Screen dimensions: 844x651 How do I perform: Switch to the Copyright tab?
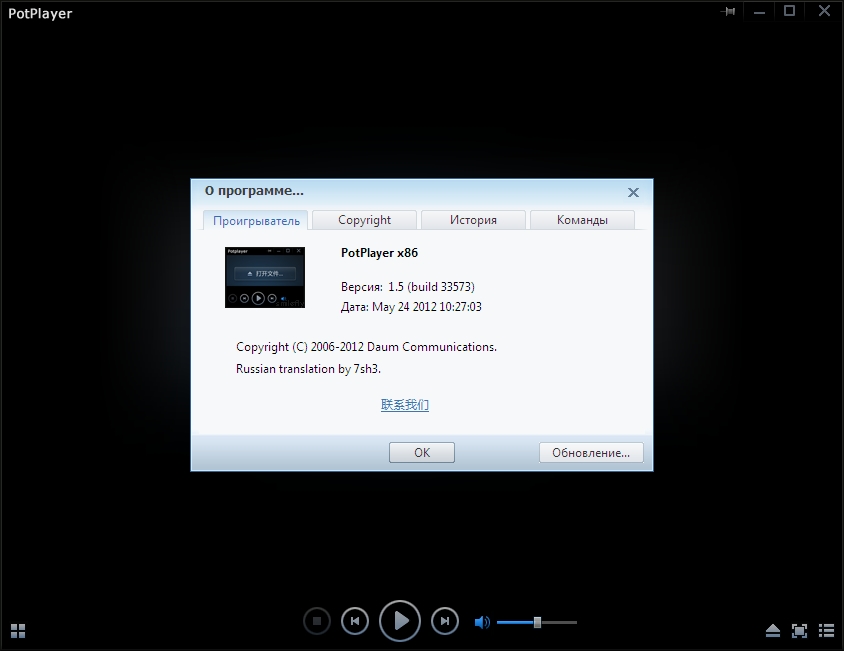pos(364,220)
